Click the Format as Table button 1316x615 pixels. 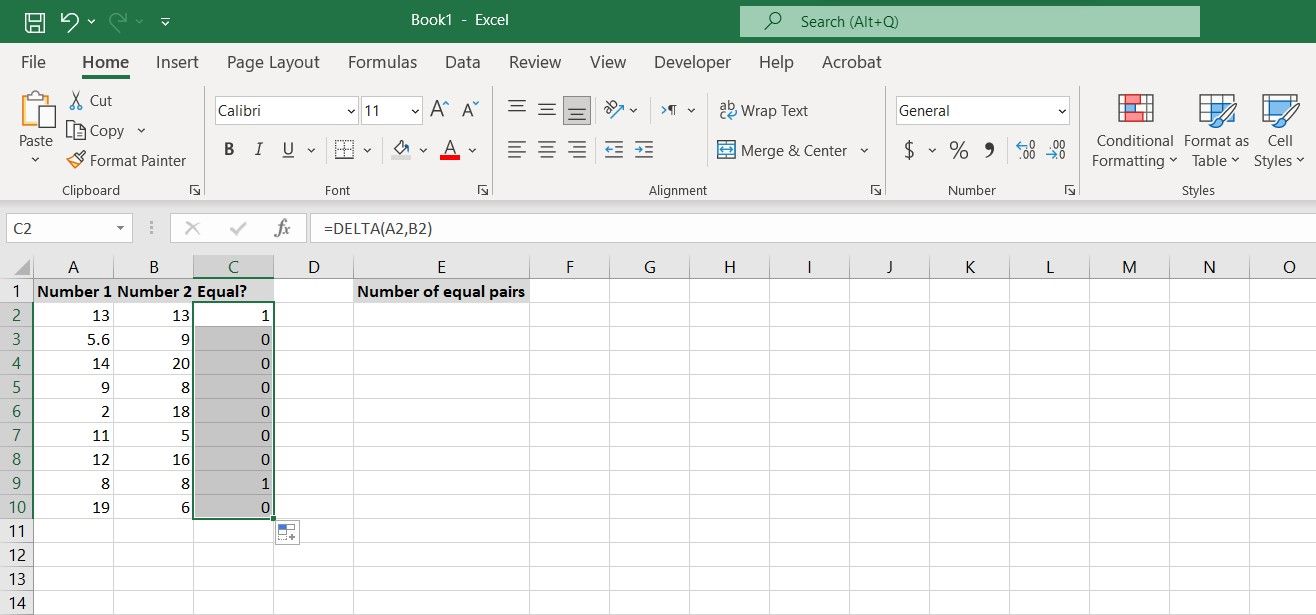1215,130
